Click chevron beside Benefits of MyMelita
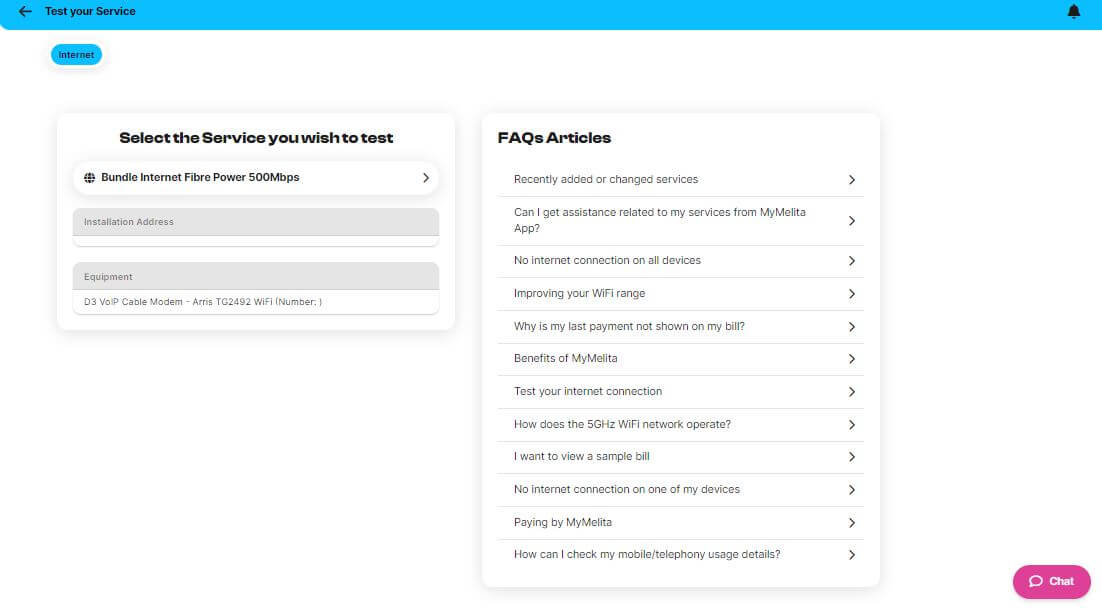The image size is (1102, 609). click(x=851, y=359)
